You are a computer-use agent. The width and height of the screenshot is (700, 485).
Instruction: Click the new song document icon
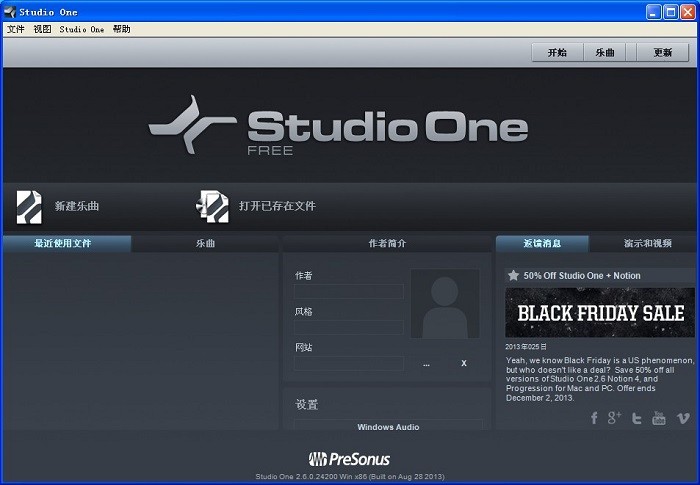[x=29, y=207]
